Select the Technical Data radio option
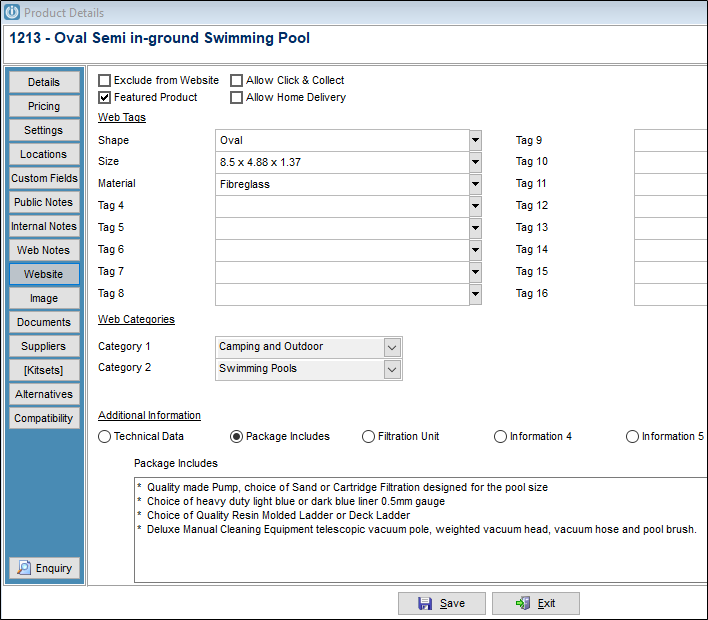The height and width of the screenshot is (620, 708). (104, 437)
